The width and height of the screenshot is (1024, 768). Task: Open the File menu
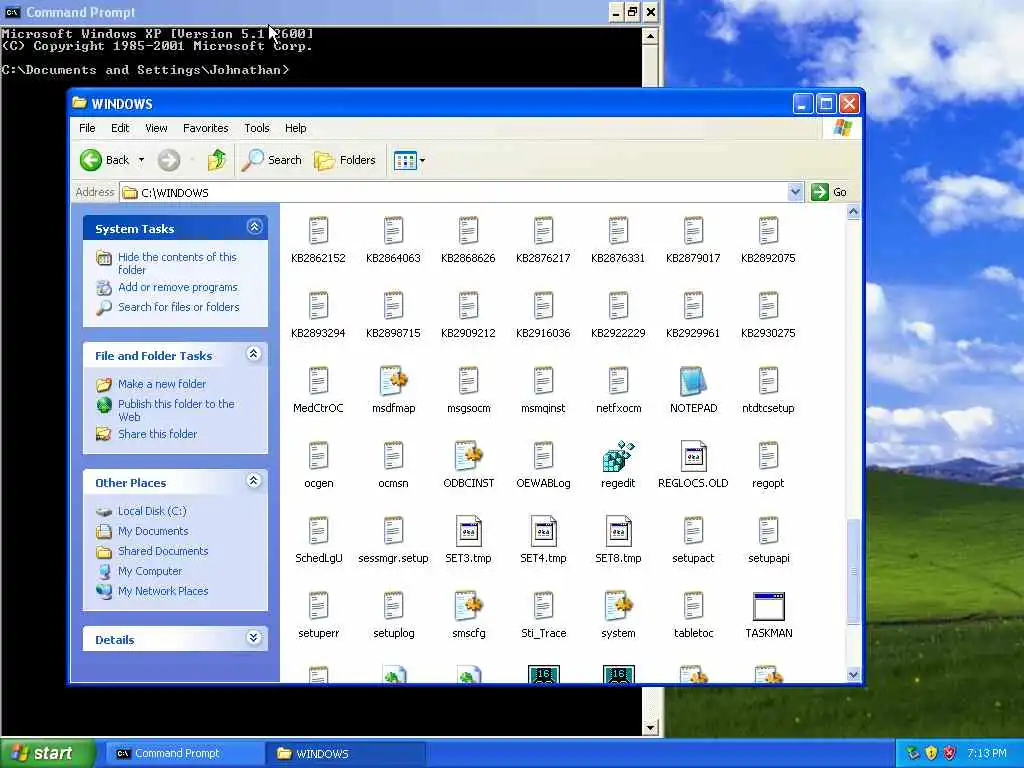(87, 128)
